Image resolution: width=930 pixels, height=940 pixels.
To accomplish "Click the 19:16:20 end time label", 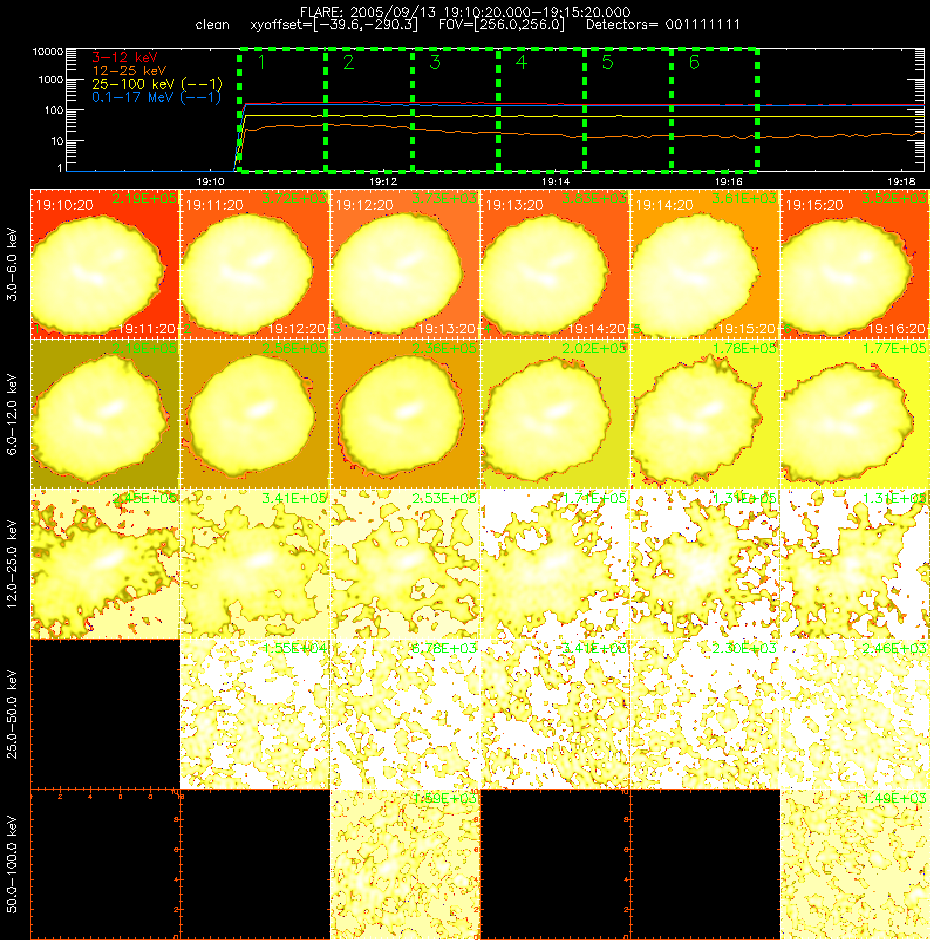I will point(896,329).
